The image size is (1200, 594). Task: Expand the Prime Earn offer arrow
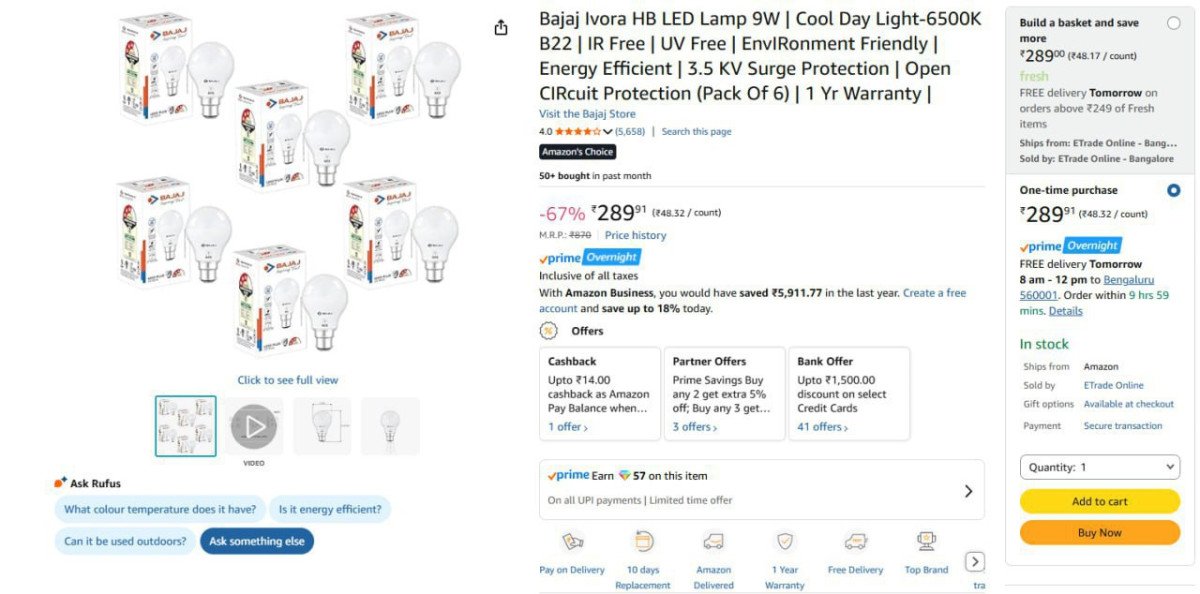pyautogui.click(x=968, y=491)
